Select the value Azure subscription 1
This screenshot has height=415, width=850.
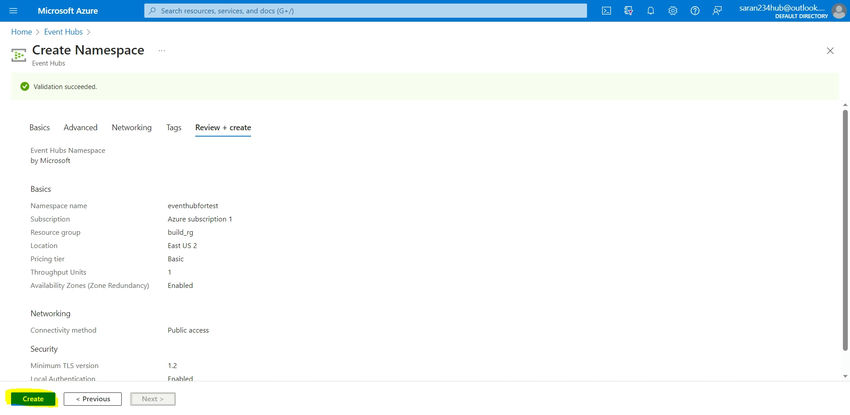click(199, 219)
